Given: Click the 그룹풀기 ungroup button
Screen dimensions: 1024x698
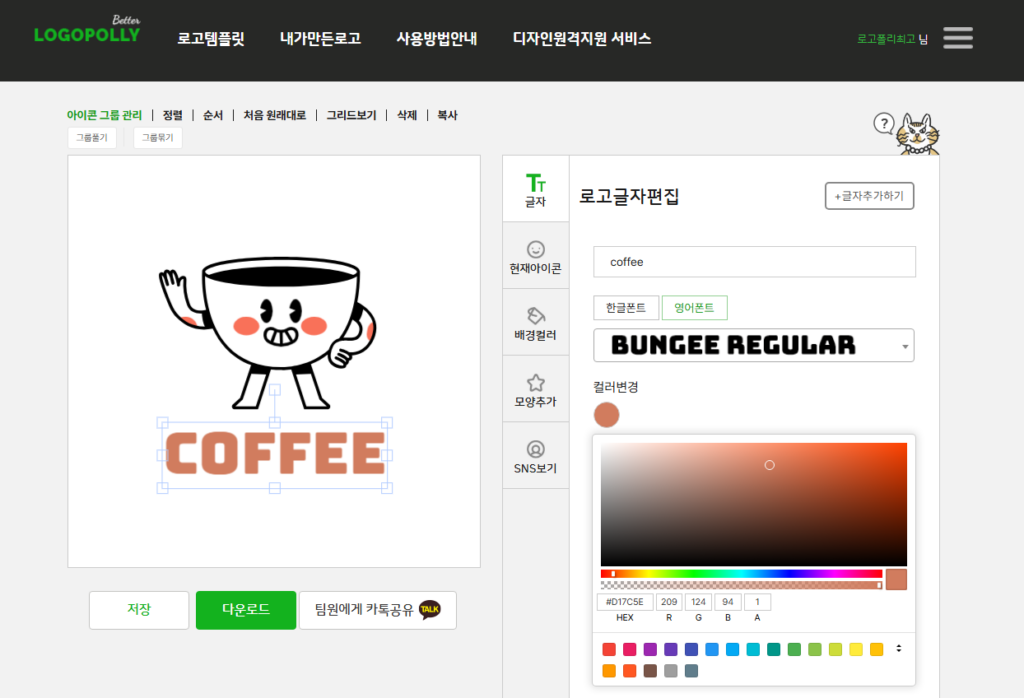Looking at the screenshot, I should point(92,138).
